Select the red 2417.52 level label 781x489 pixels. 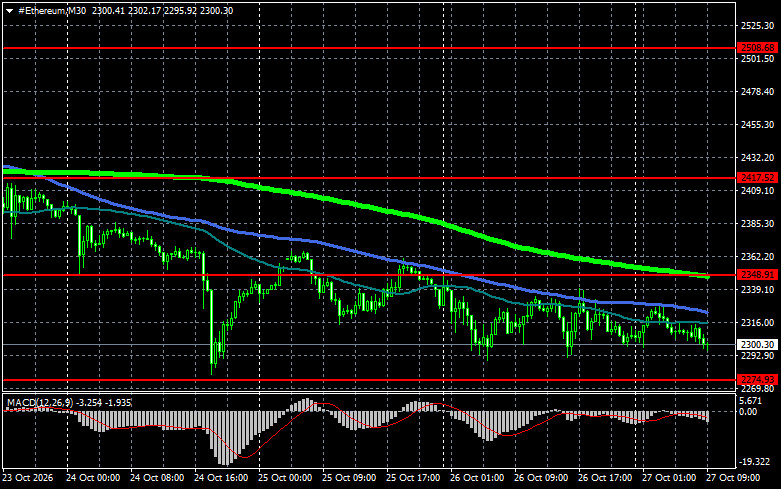click(x=757, y=178)
